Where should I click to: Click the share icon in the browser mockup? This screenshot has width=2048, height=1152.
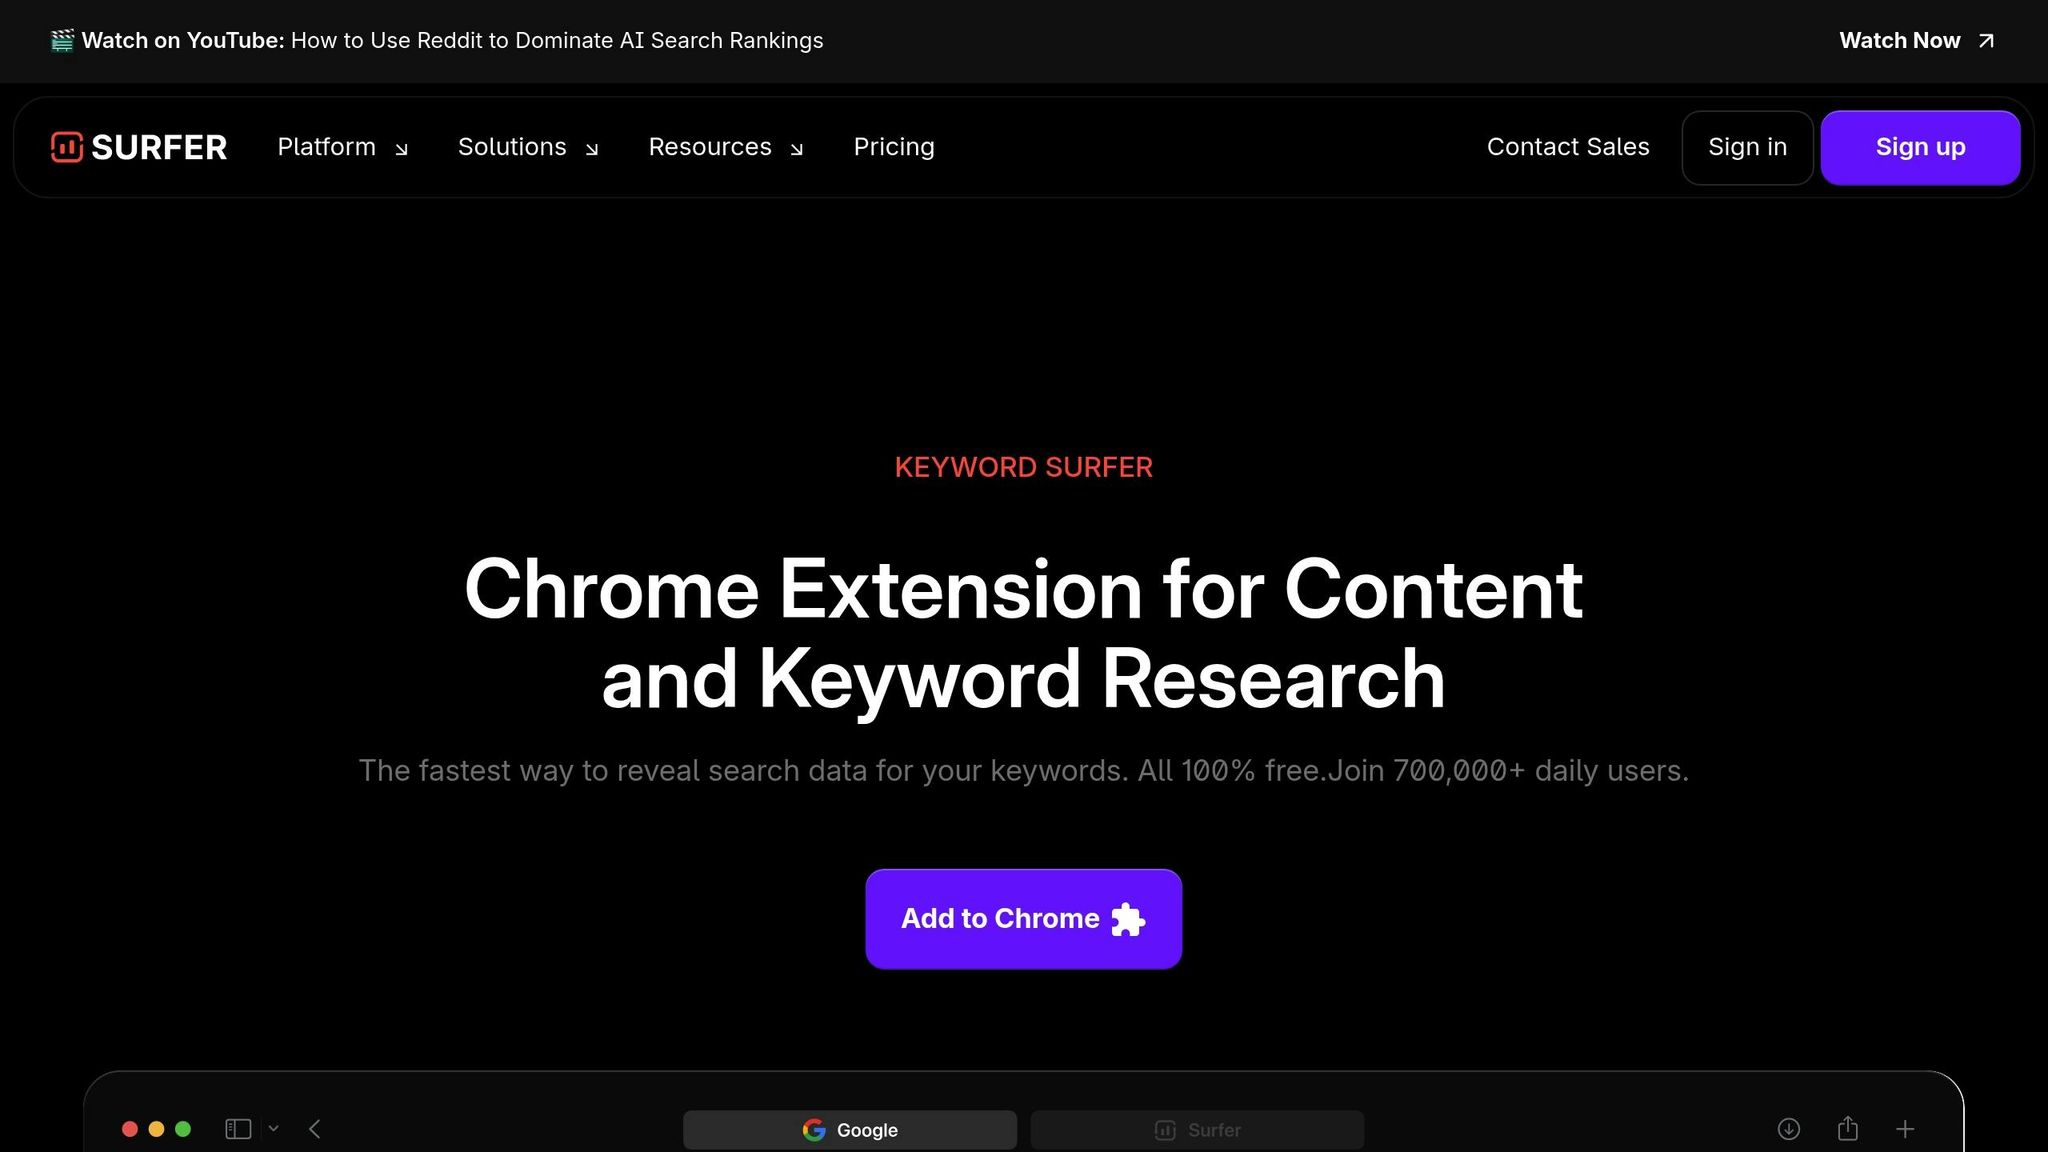point(1846,1128)
